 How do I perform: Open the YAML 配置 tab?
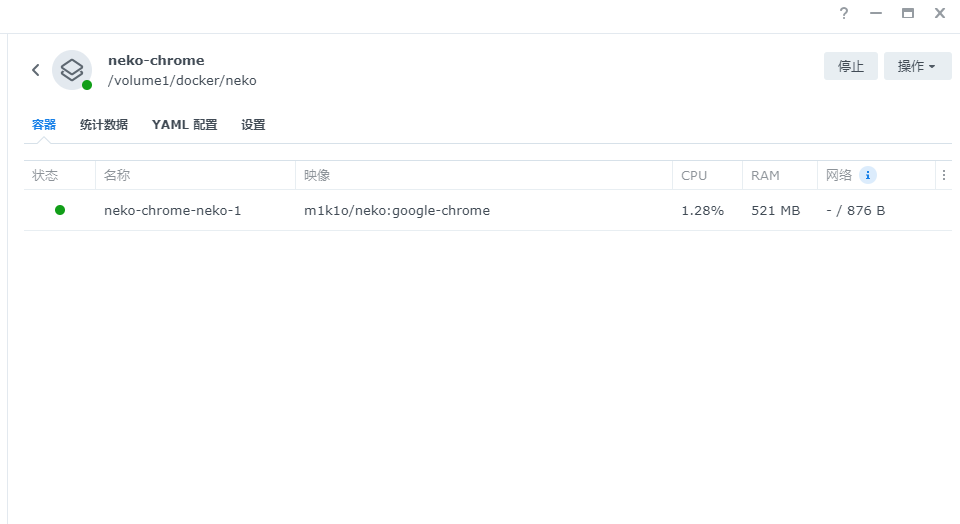click(x=184, y=125)
